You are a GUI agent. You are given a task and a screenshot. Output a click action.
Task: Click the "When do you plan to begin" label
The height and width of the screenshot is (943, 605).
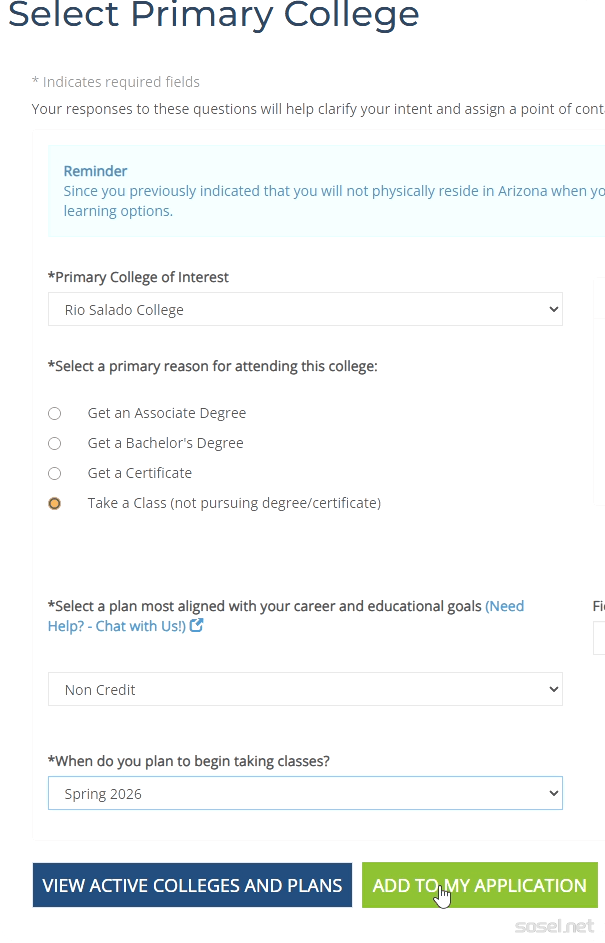pyautogui.click(x=189, y=761)
